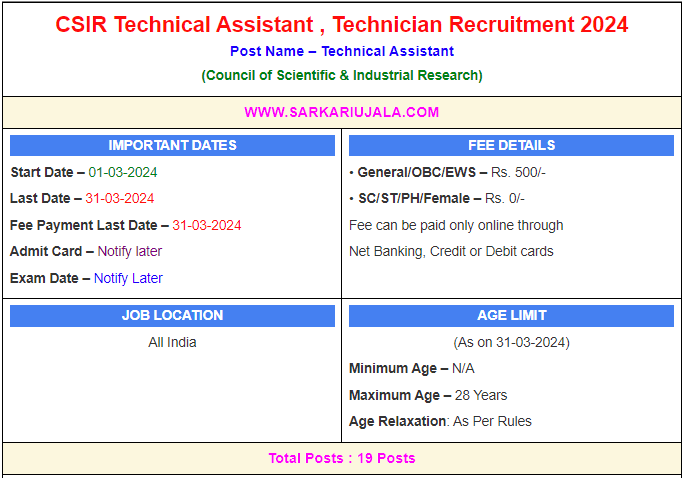Open the WWW.SARKARIUJALA.COM website link
The image size is (683, 478).
(342, 112)
